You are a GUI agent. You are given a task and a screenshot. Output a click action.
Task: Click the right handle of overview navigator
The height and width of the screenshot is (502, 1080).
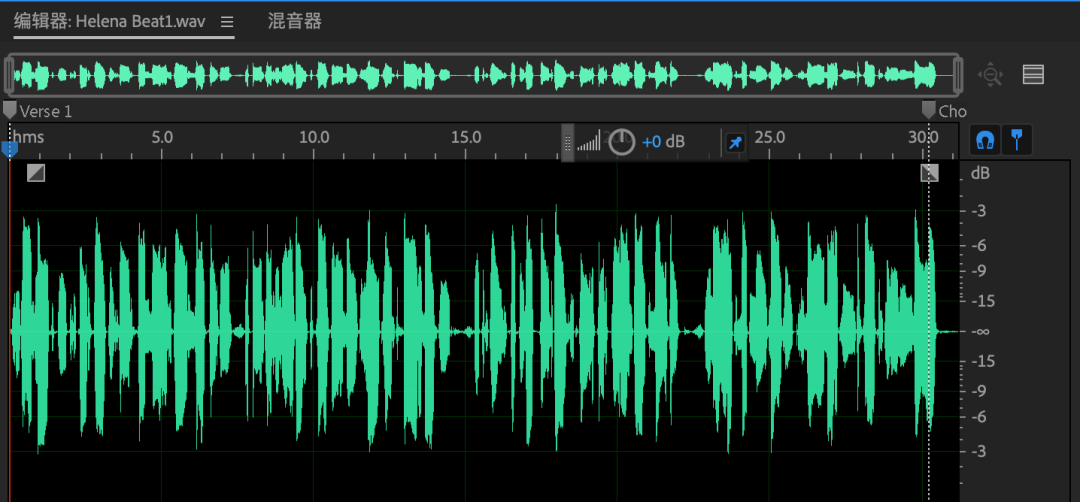(956, 74)
